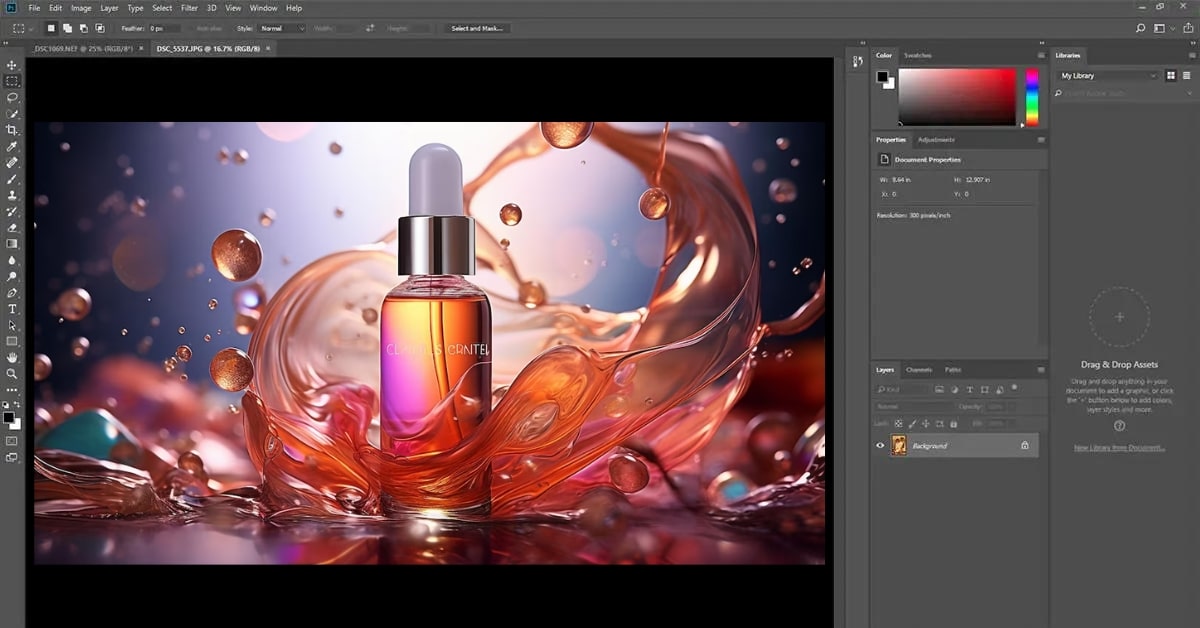Select the Lasso tool

[12, 97]
